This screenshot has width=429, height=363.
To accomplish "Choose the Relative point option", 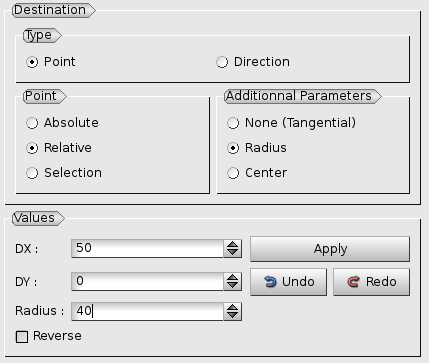I will (32, 148).
